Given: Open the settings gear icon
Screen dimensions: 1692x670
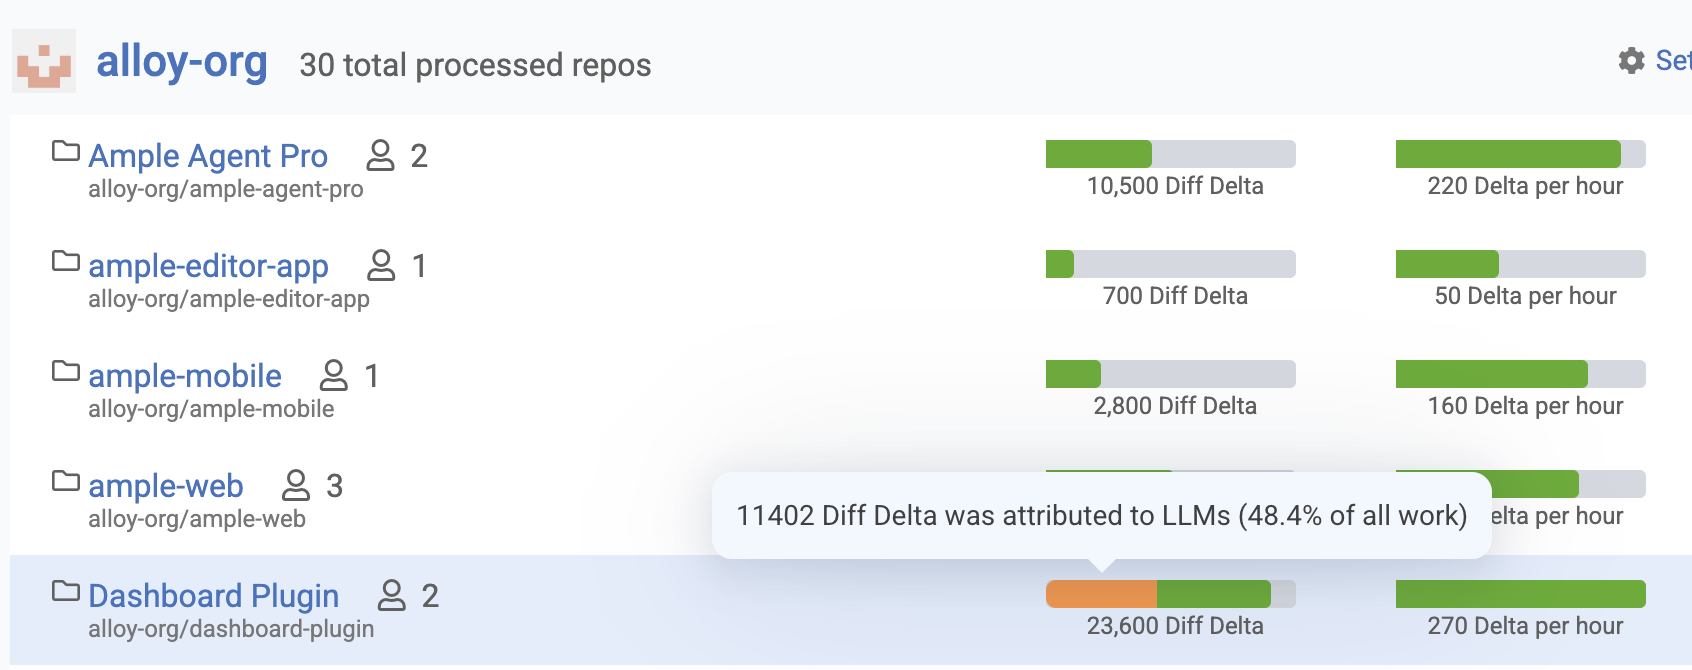Looking at the screenshot, I should pyautogui.click(x=1632, y=61).
